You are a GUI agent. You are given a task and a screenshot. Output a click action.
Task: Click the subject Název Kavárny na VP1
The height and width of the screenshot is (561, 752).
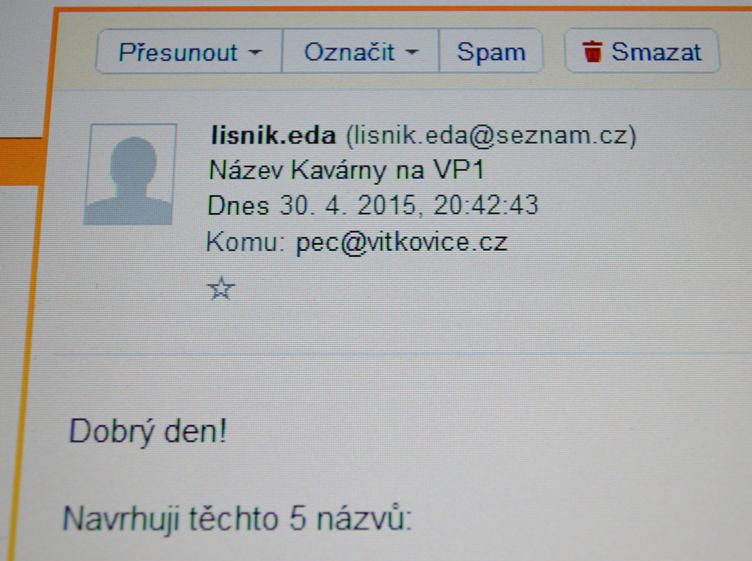[x=346, y=170]
